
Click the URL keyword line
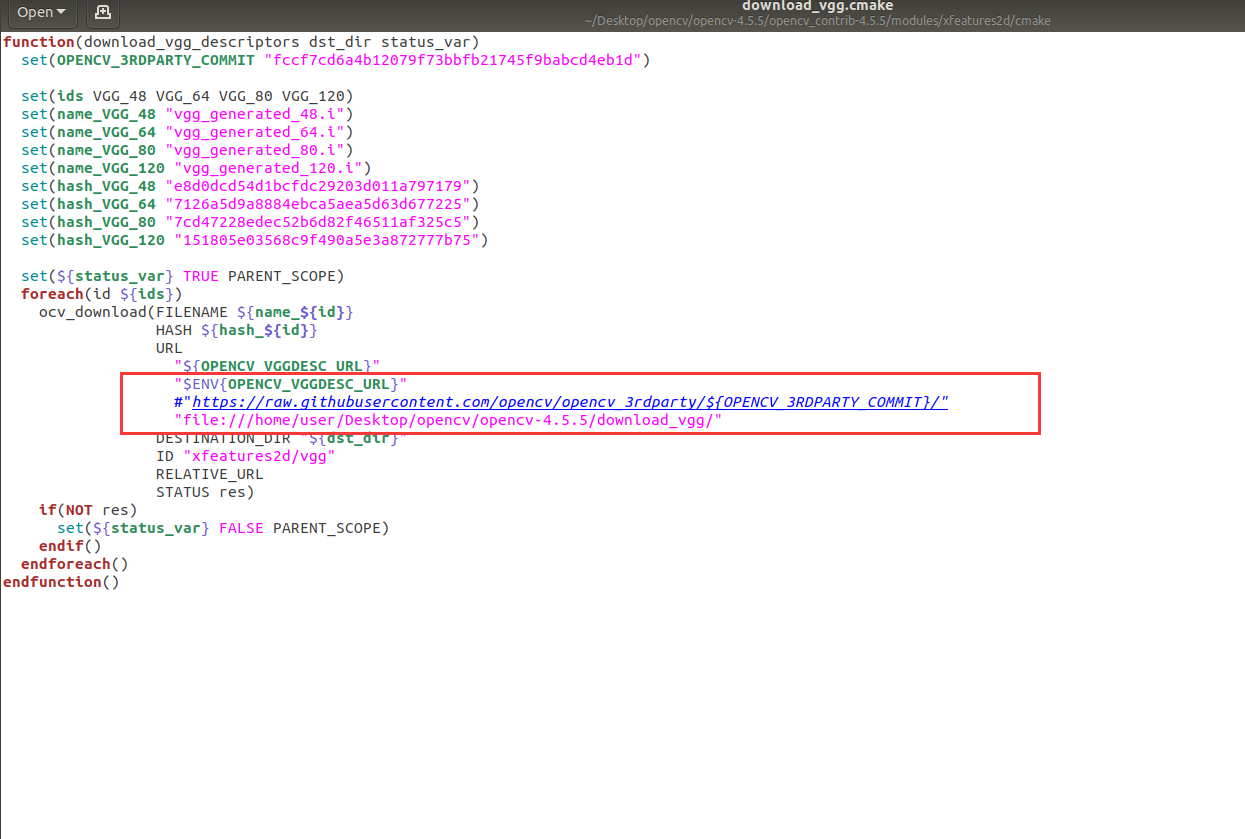tap(169, 348)
